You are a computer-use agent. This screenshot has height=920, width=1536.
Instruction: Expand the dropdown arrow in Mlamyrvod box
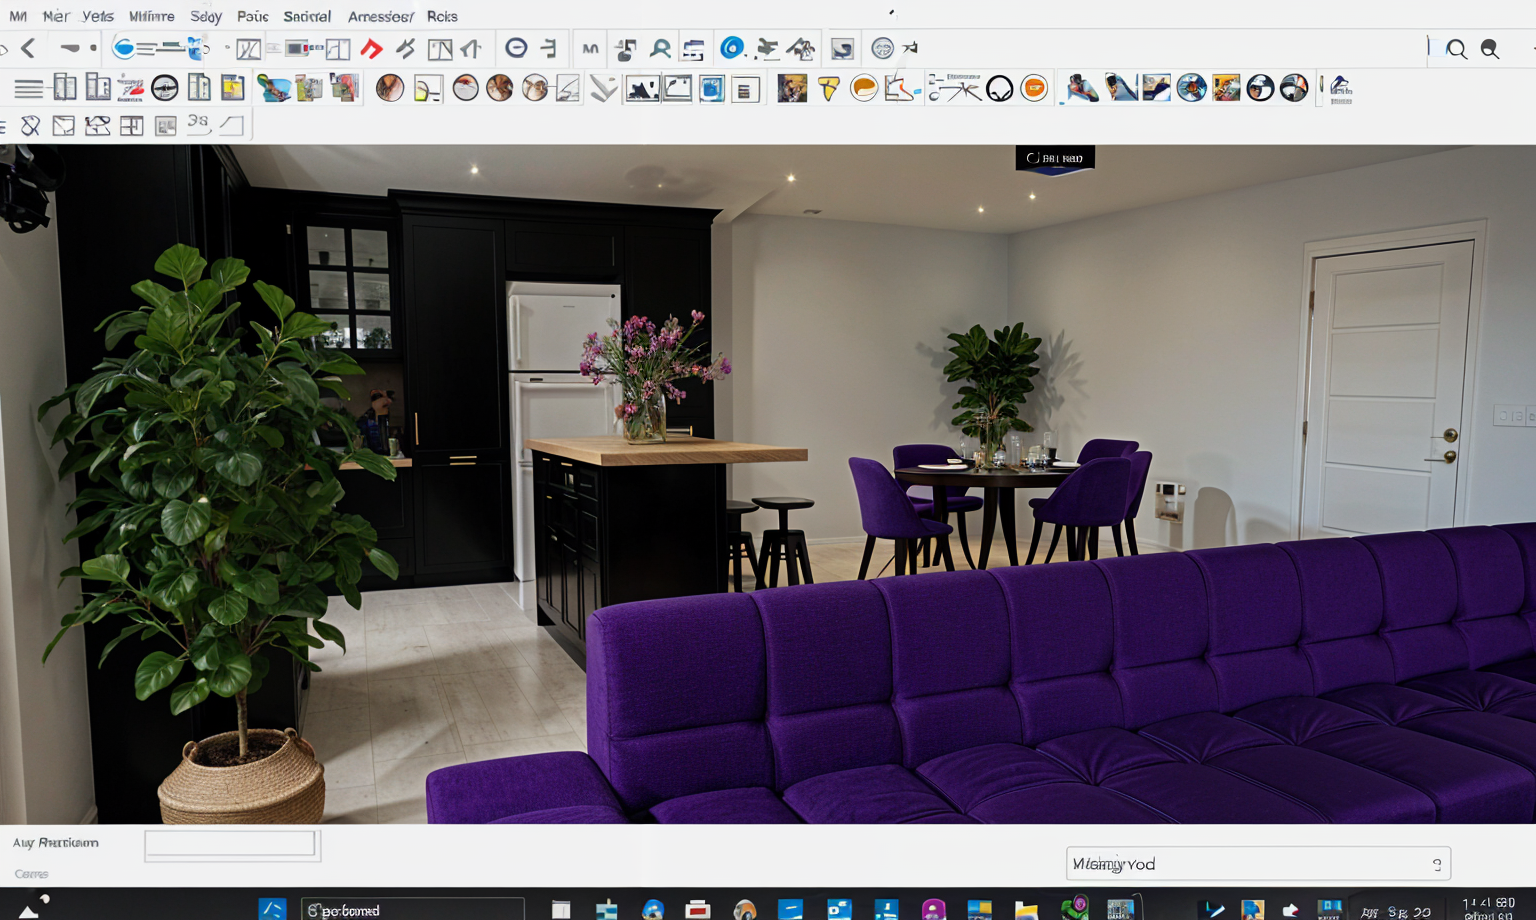pos(1437,864)
